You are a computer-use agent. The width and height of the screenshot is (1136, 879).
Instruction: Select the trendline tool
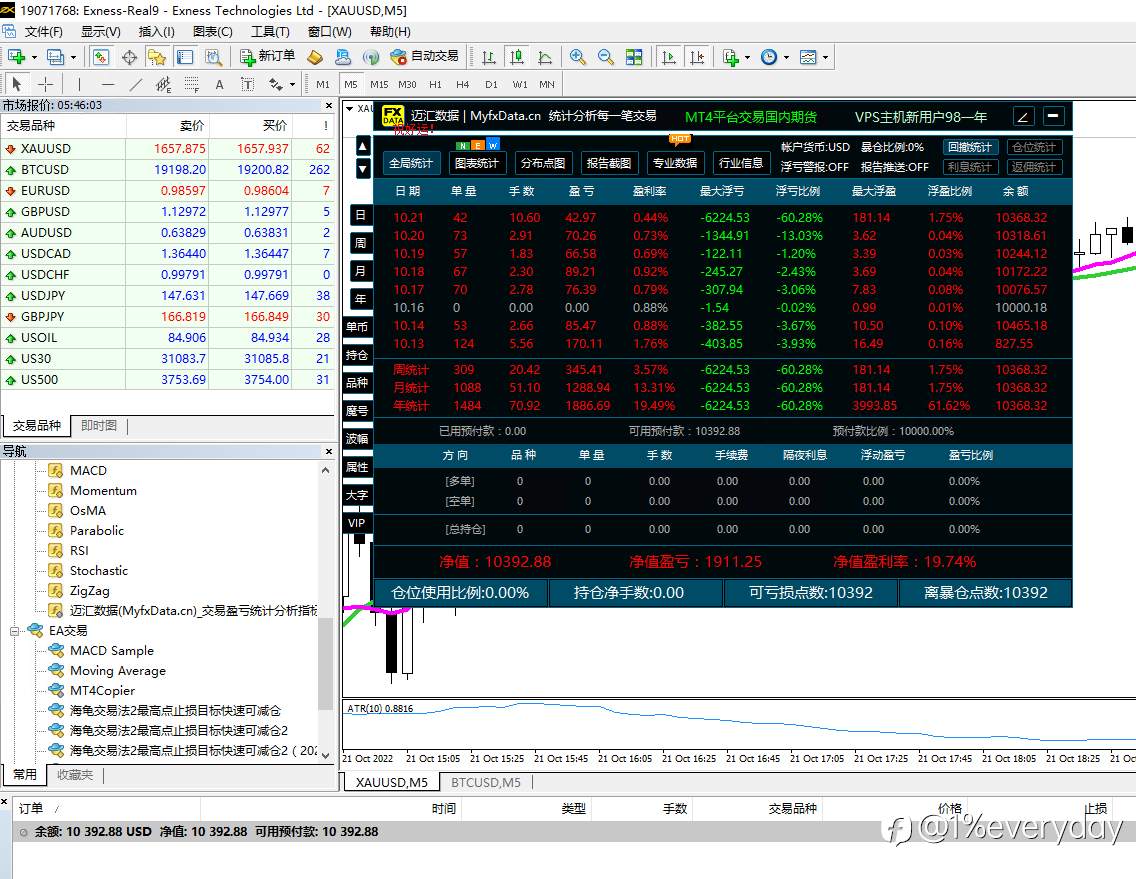(x=135, y=84)
